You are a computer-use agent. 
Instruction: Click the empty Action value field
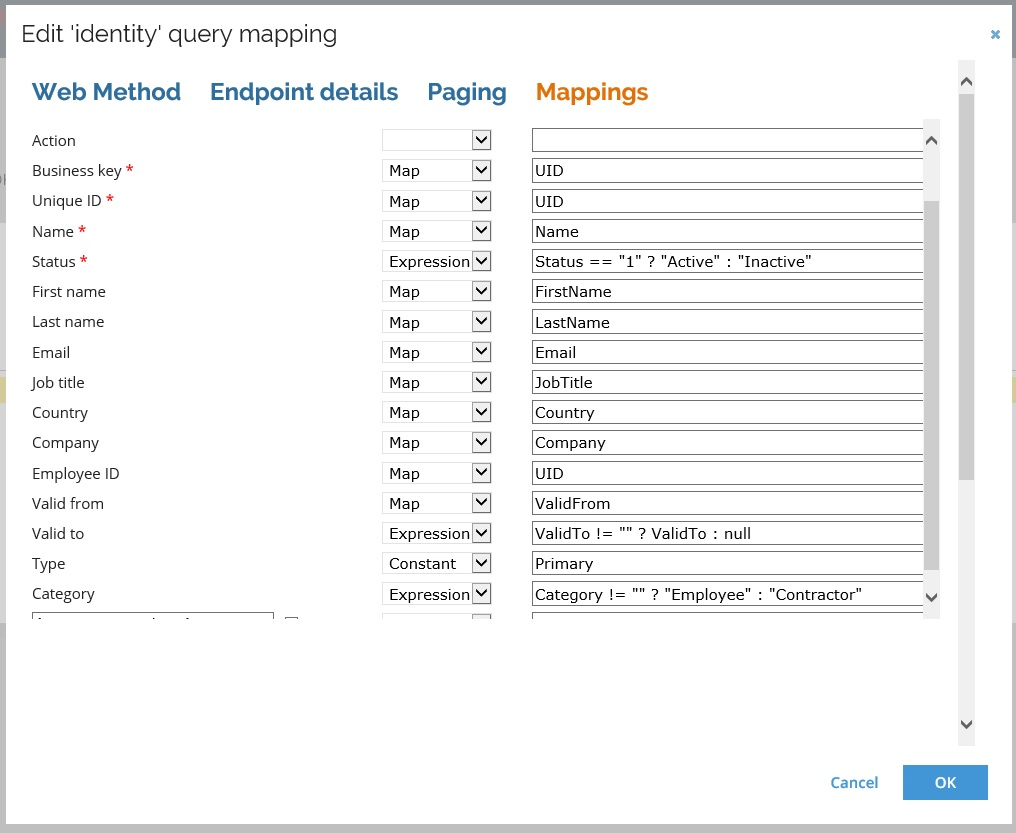727,140
